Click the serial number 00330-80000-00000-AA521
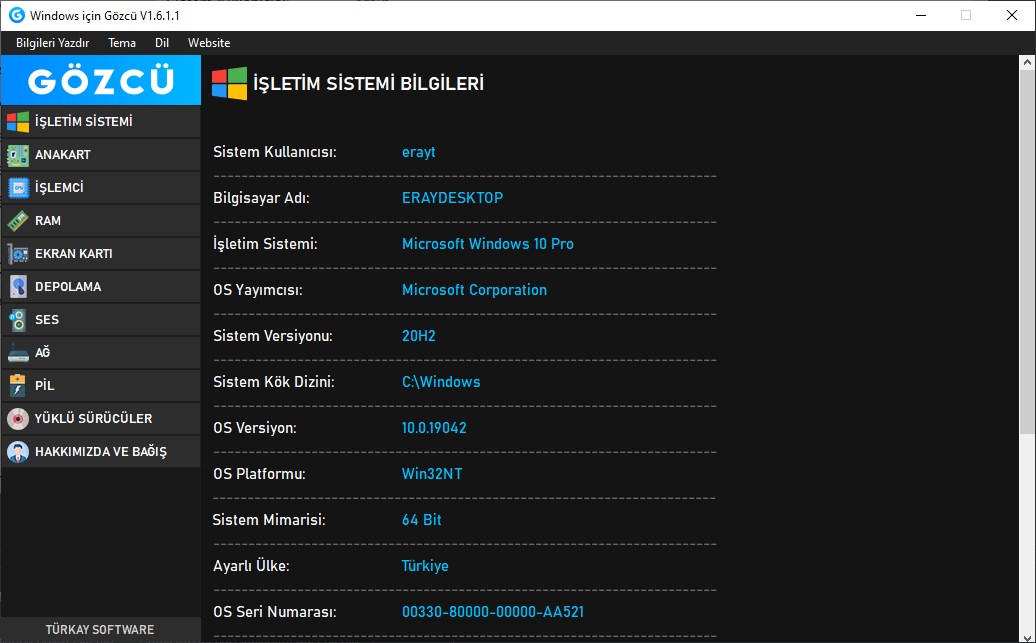1036x643 pixels. 493,612
